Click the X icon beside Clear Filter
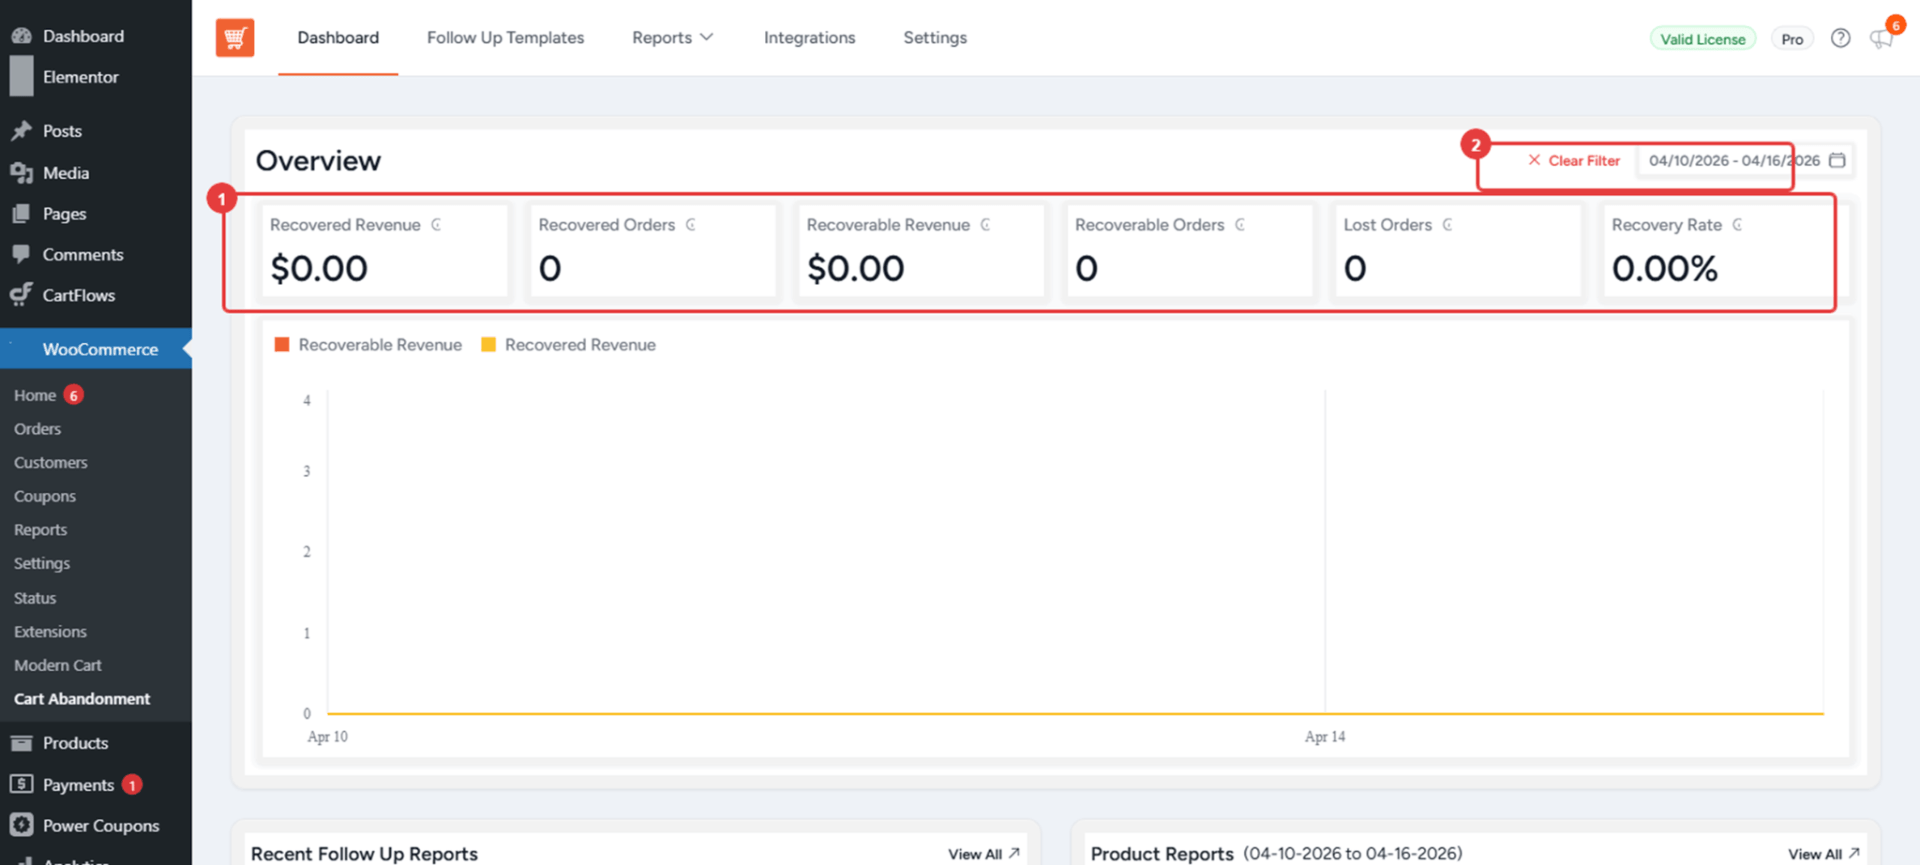 1534,160
